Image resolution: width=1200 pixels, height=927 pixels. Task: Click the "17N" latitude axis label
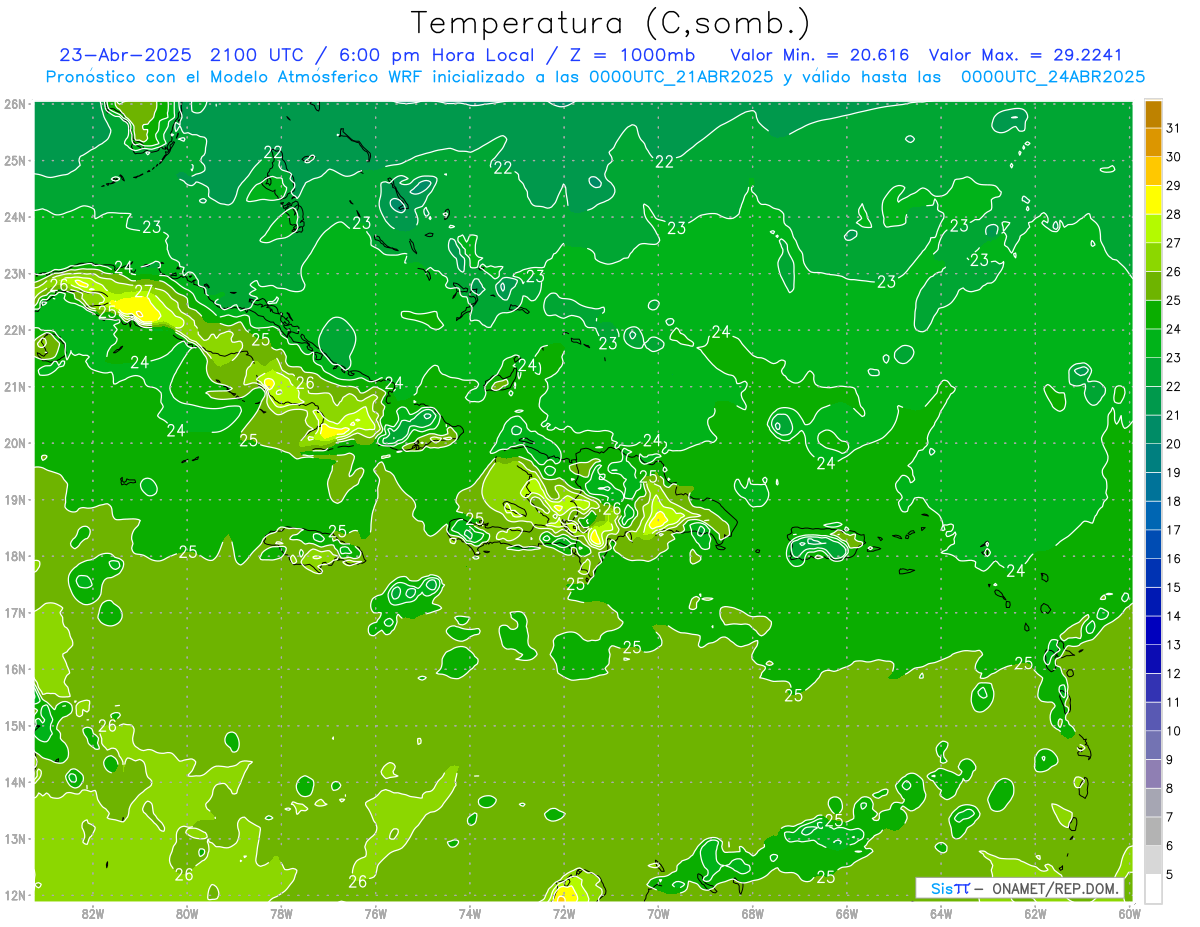[x=15, y=612]
